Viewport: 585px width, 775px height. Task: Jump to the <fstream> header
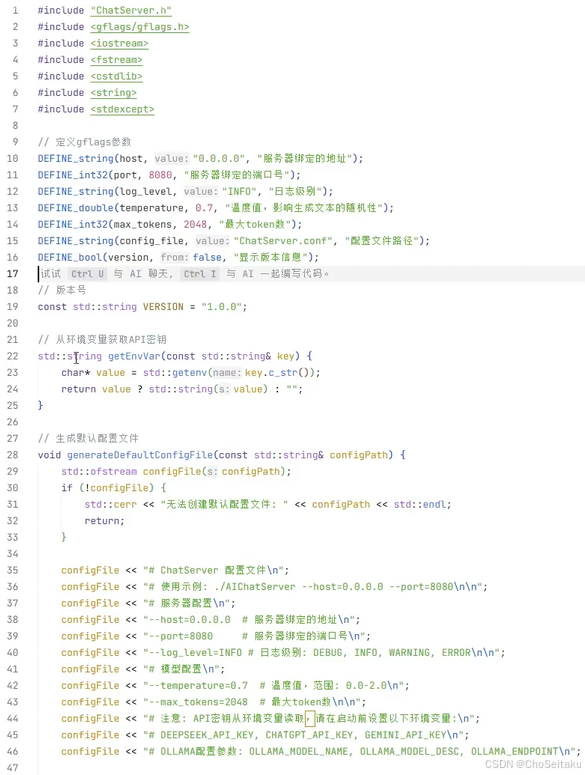116,60
